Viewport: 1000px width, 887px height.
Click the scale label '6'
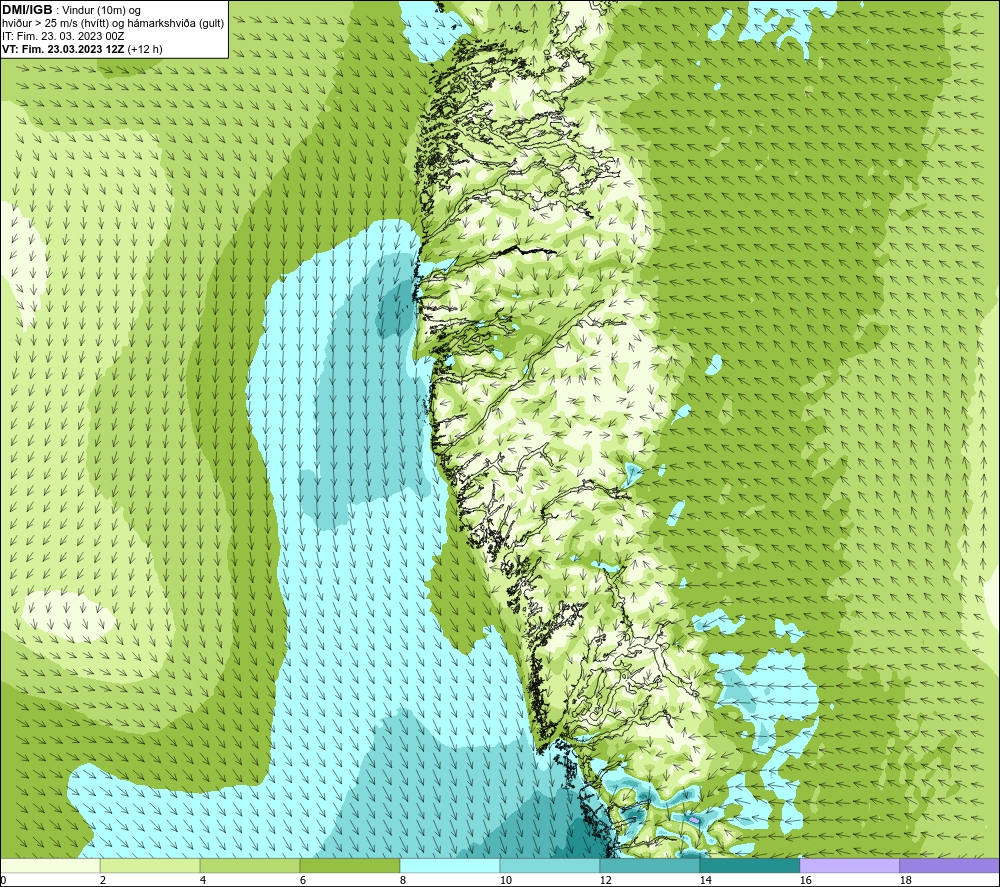302,881
